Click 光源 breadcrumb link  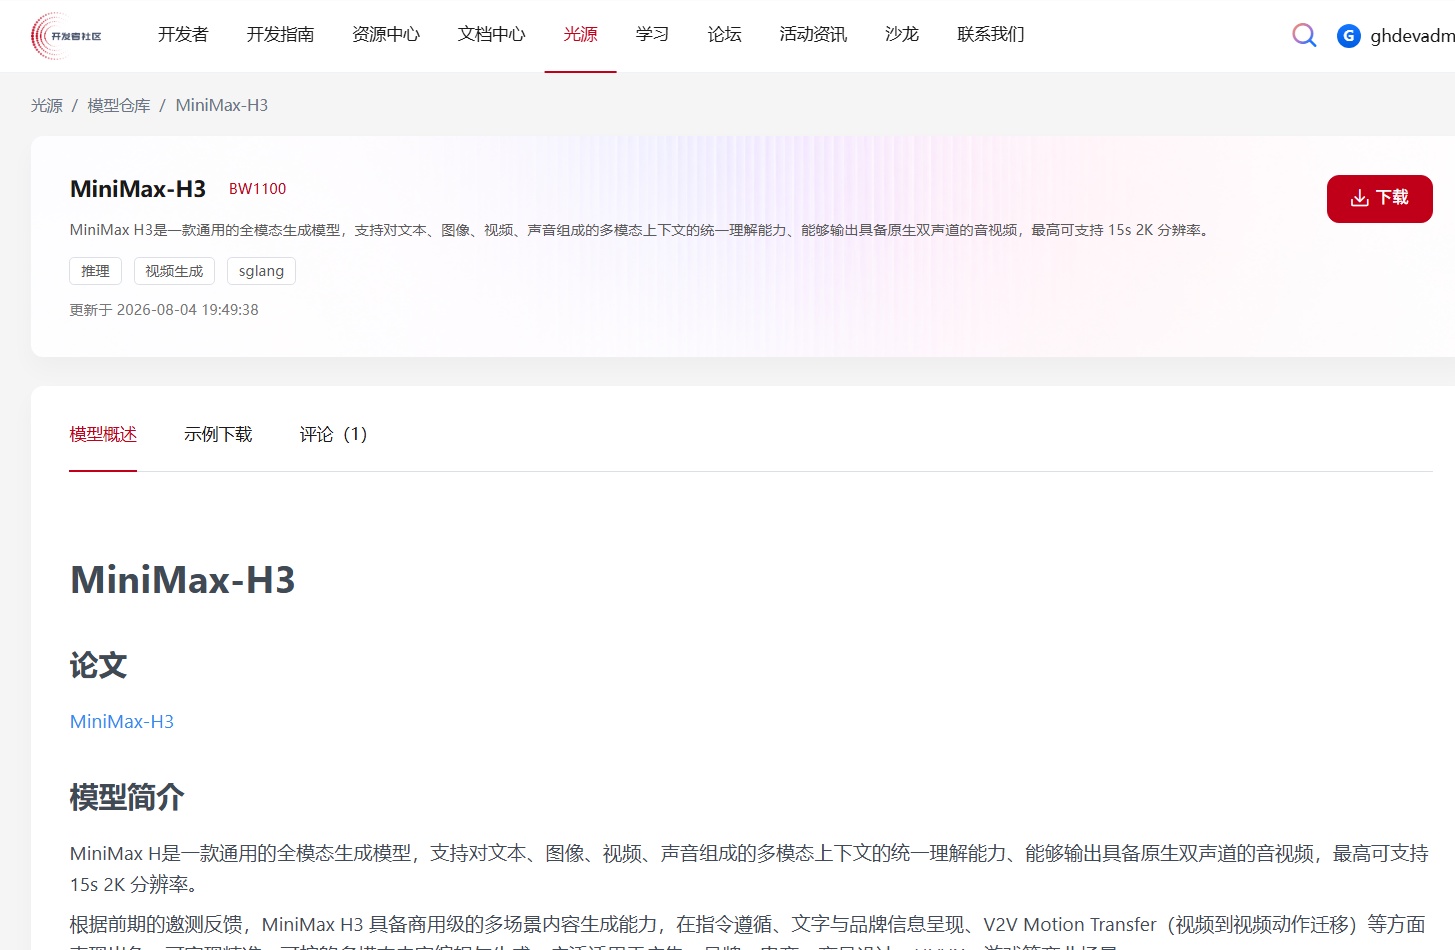click(47, 106)
